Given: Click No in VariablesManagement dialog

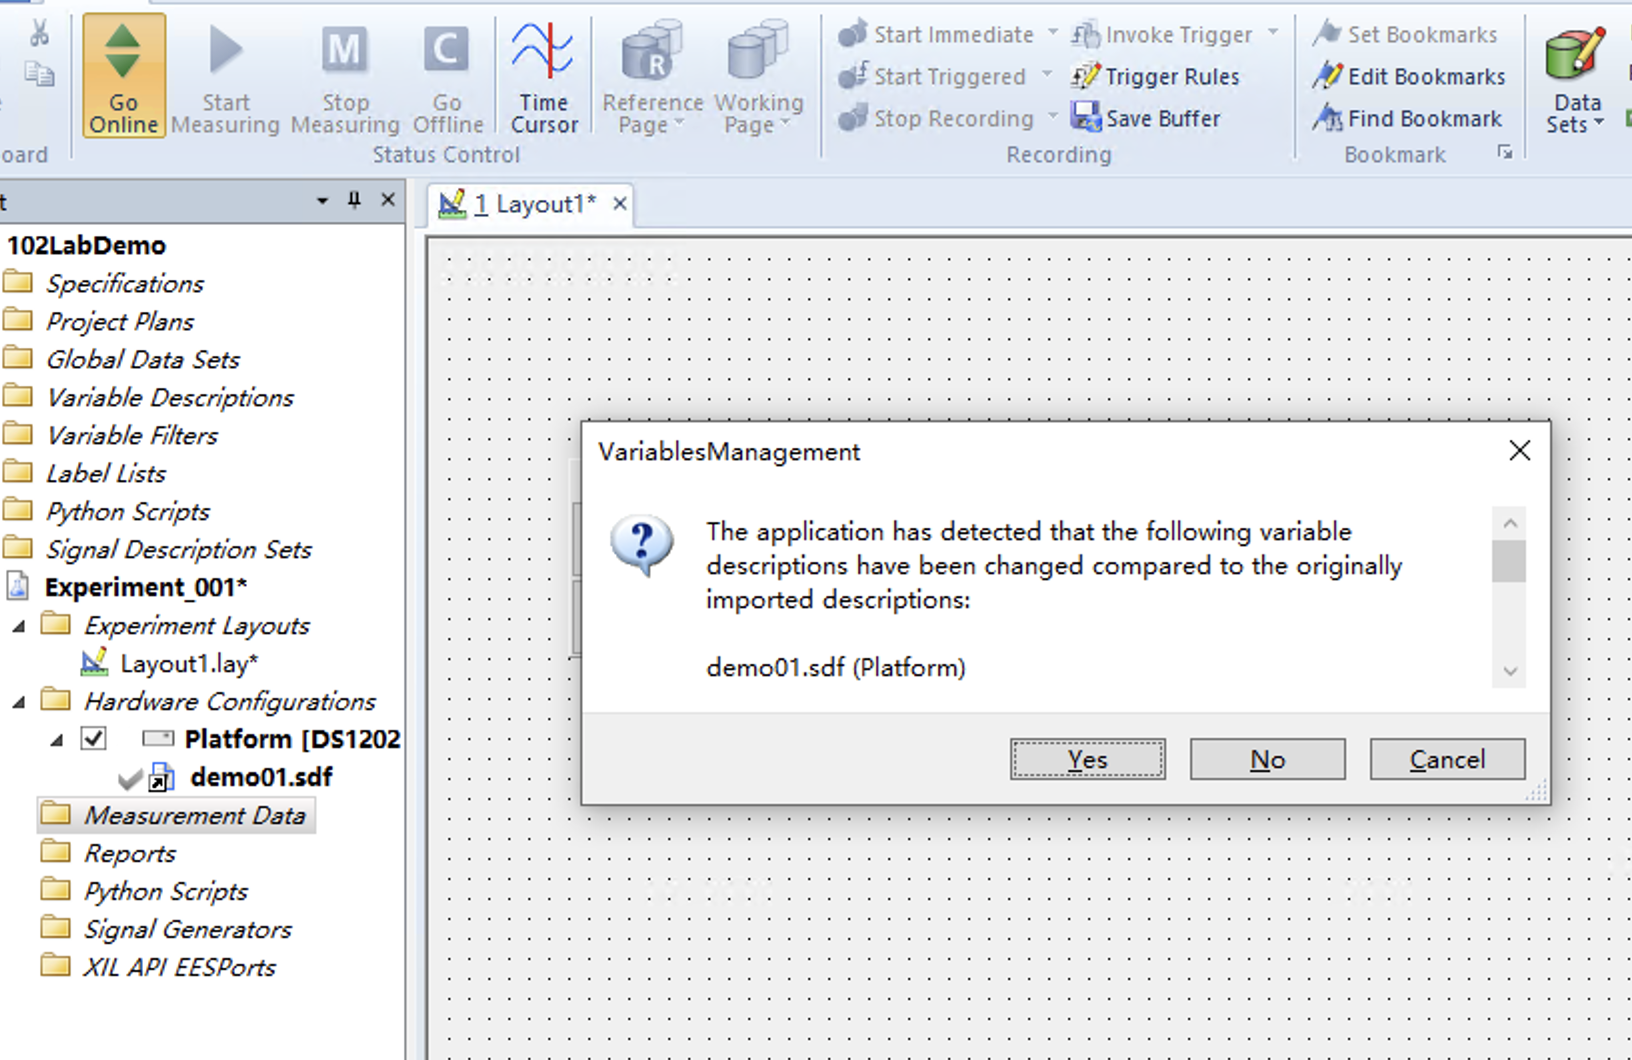Looking at the screenshot, I should (1267, 760).
